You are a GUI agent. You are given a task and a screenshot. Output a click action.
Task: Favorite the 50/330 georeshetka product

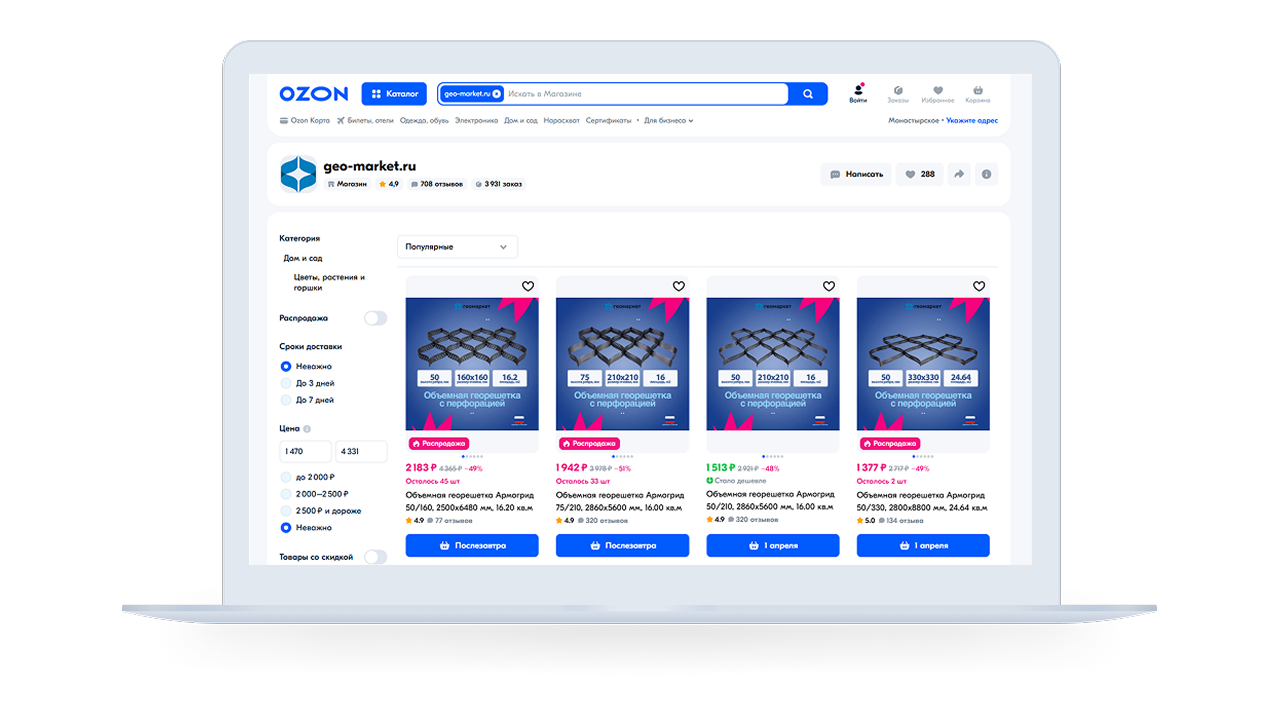(979, 286)
